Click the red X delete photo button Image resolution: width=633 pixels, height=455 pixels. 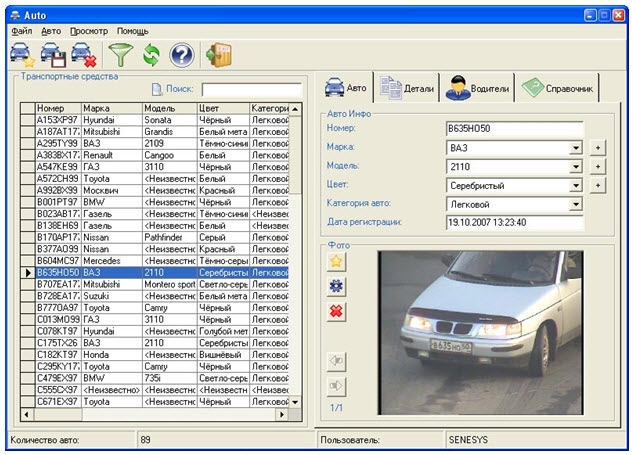[336, 311]
